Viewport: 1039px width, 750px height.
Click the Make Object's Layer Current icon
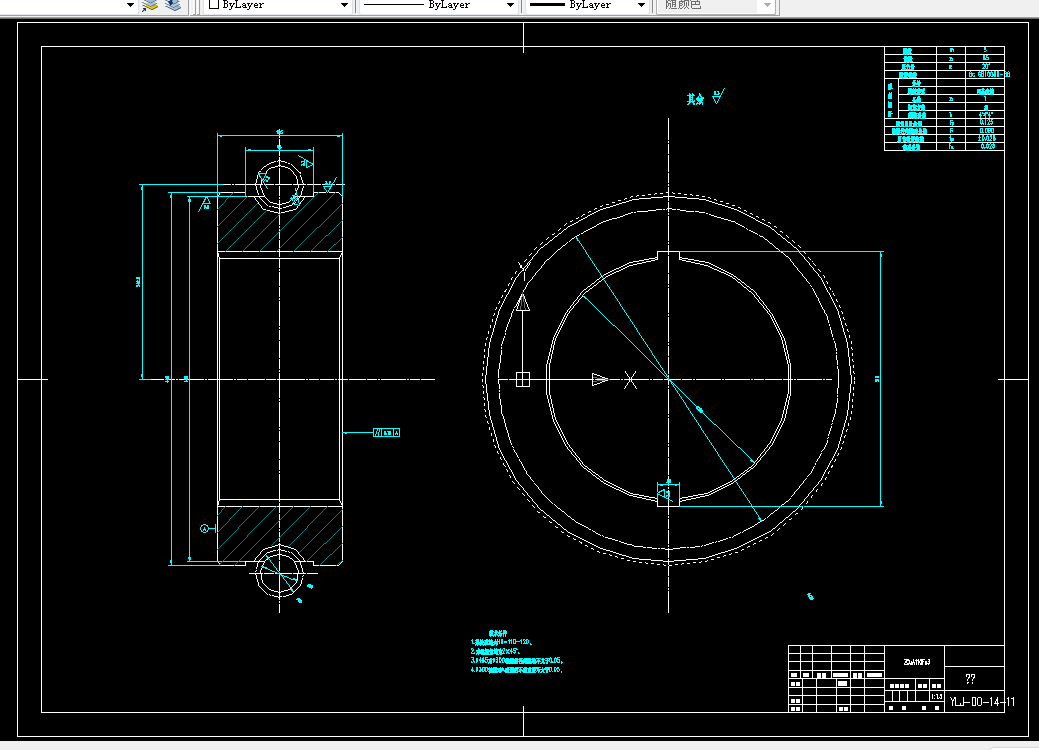pos(150,5)
